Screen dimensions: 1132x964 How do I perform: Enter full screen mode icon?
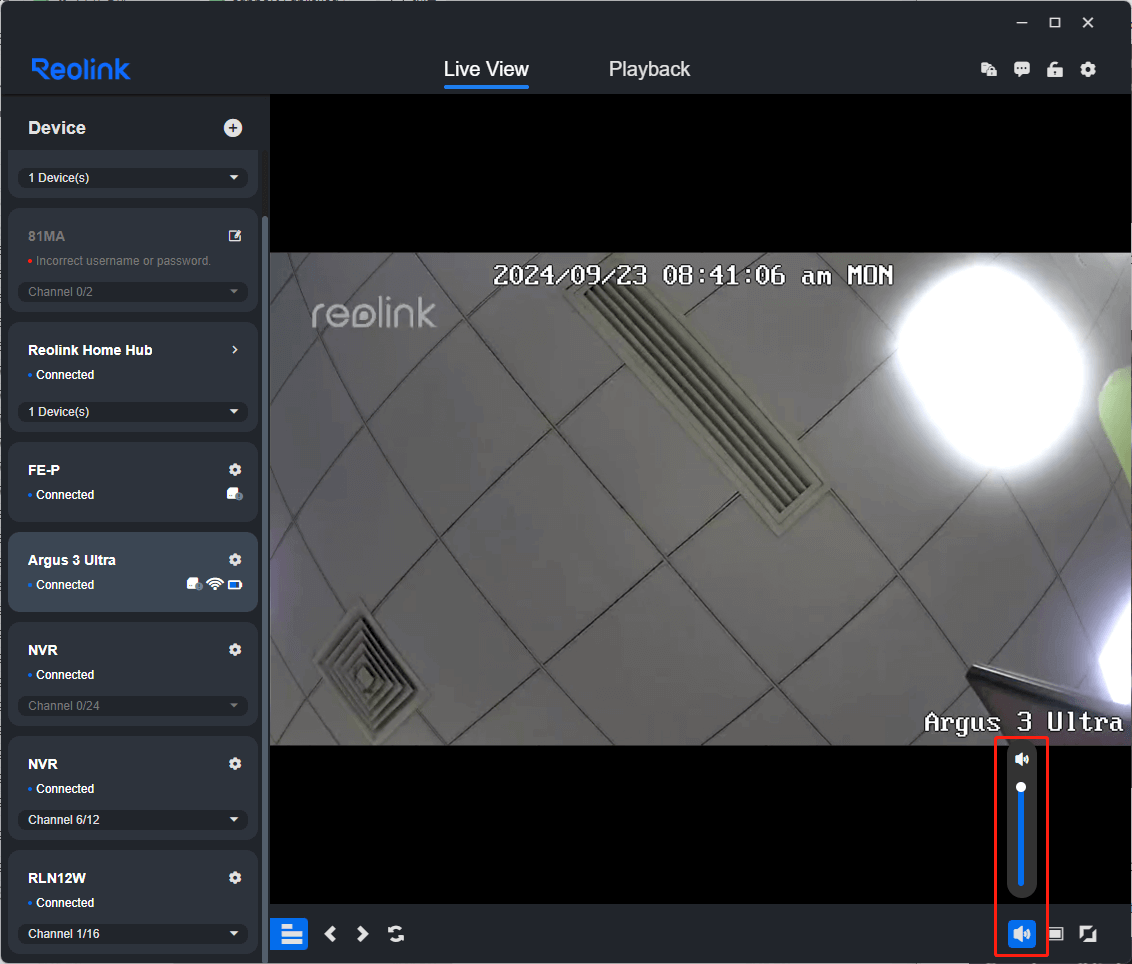(x=1088, y=934)
